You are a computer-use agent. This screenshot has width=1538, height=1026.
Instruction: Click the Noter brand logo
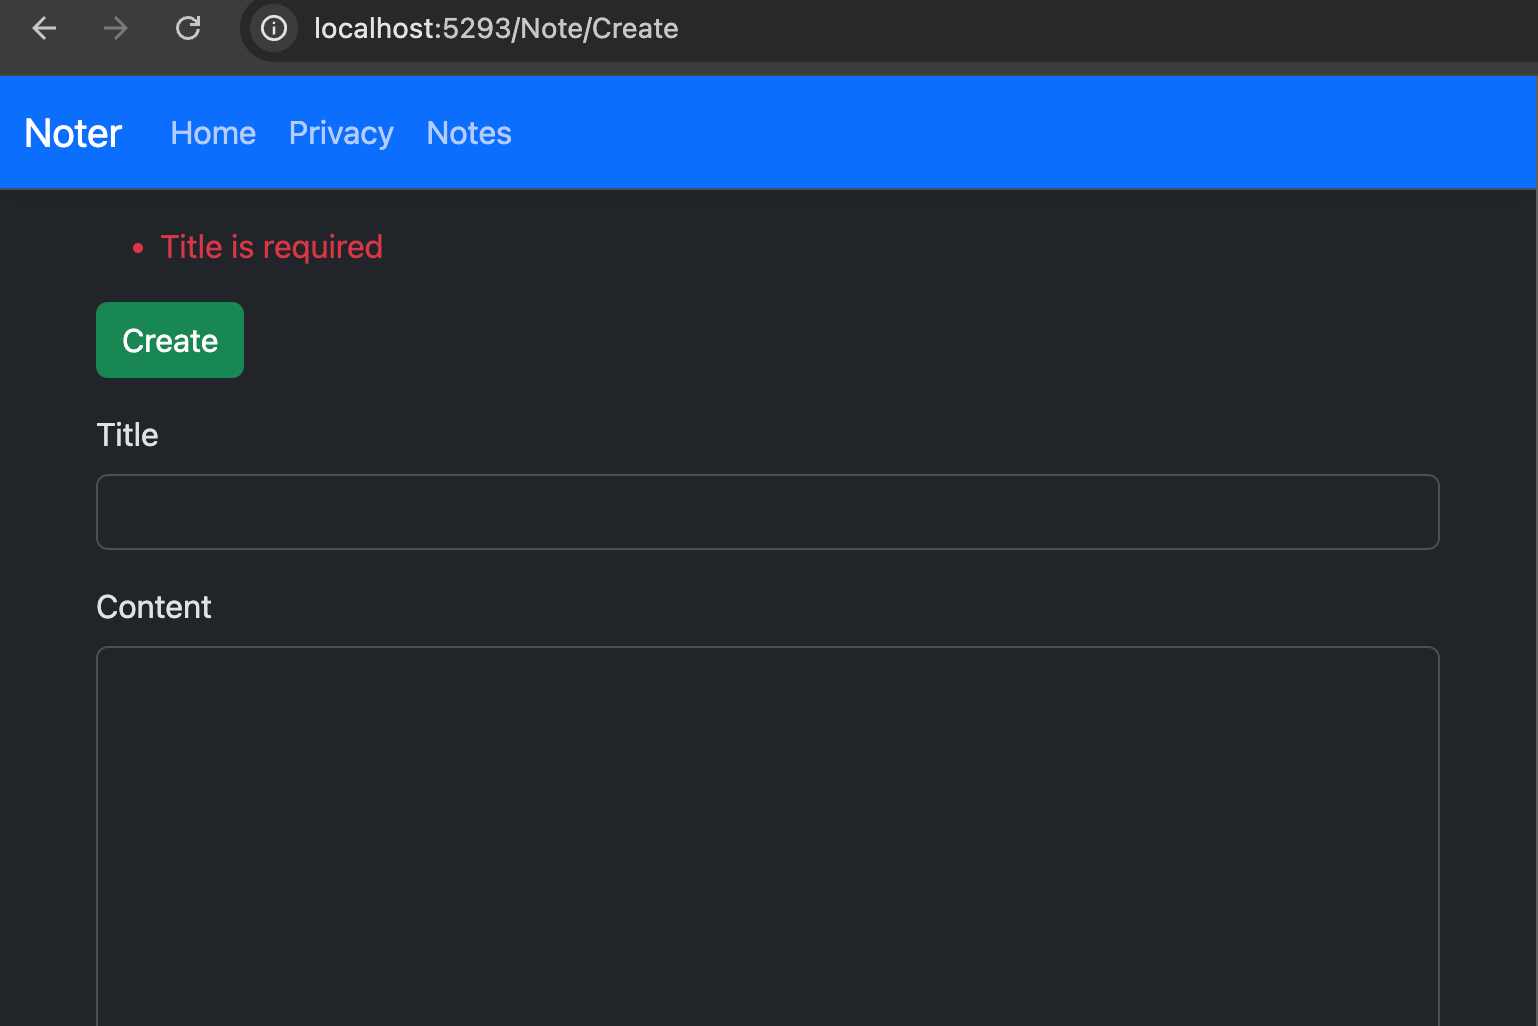73,133
